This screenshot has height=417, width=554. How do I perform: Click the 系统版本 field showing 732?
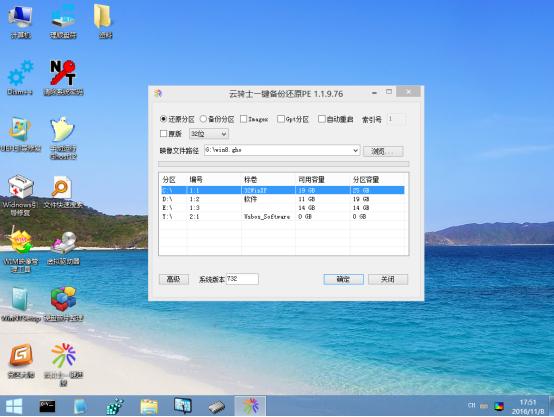pyautogui.click(x=242, y=279)
